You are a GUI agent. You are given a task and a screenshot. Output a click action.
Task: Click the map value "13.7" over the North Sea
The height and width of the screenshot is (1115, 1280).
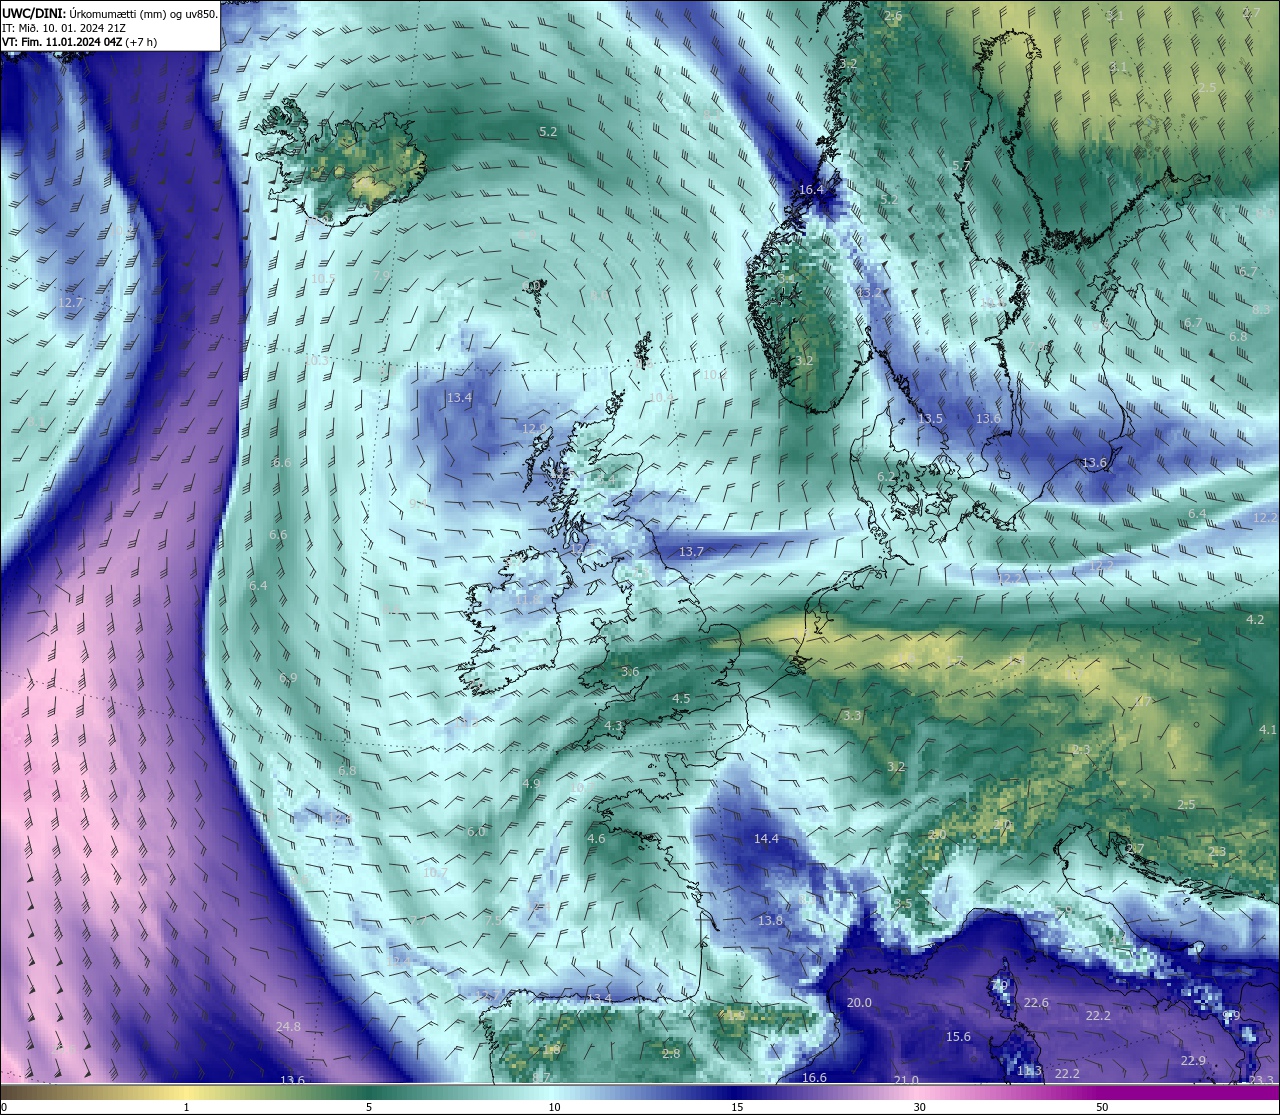click(x=691, y=551)
